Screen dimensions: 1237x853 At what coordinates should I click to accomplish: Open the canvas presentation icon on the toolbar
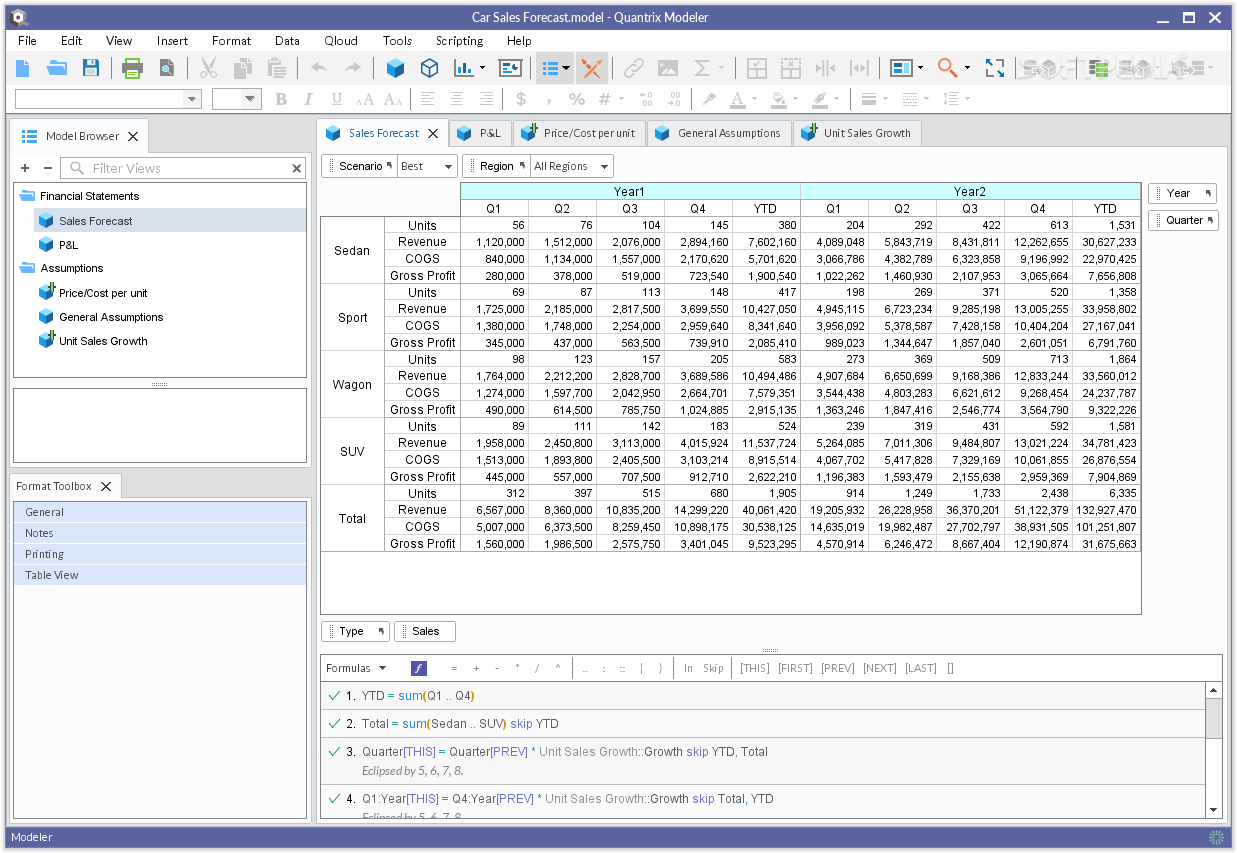tap(510, 68)
